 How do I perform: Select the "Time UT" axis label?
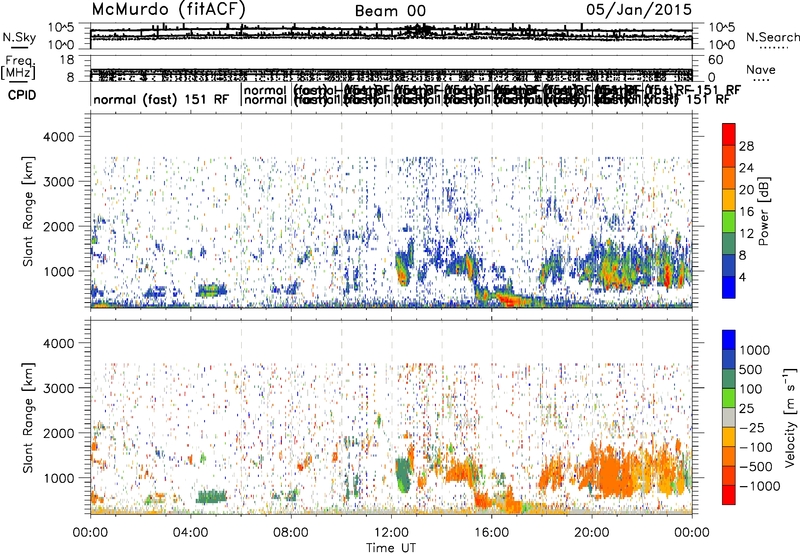[x=391, y=548]
